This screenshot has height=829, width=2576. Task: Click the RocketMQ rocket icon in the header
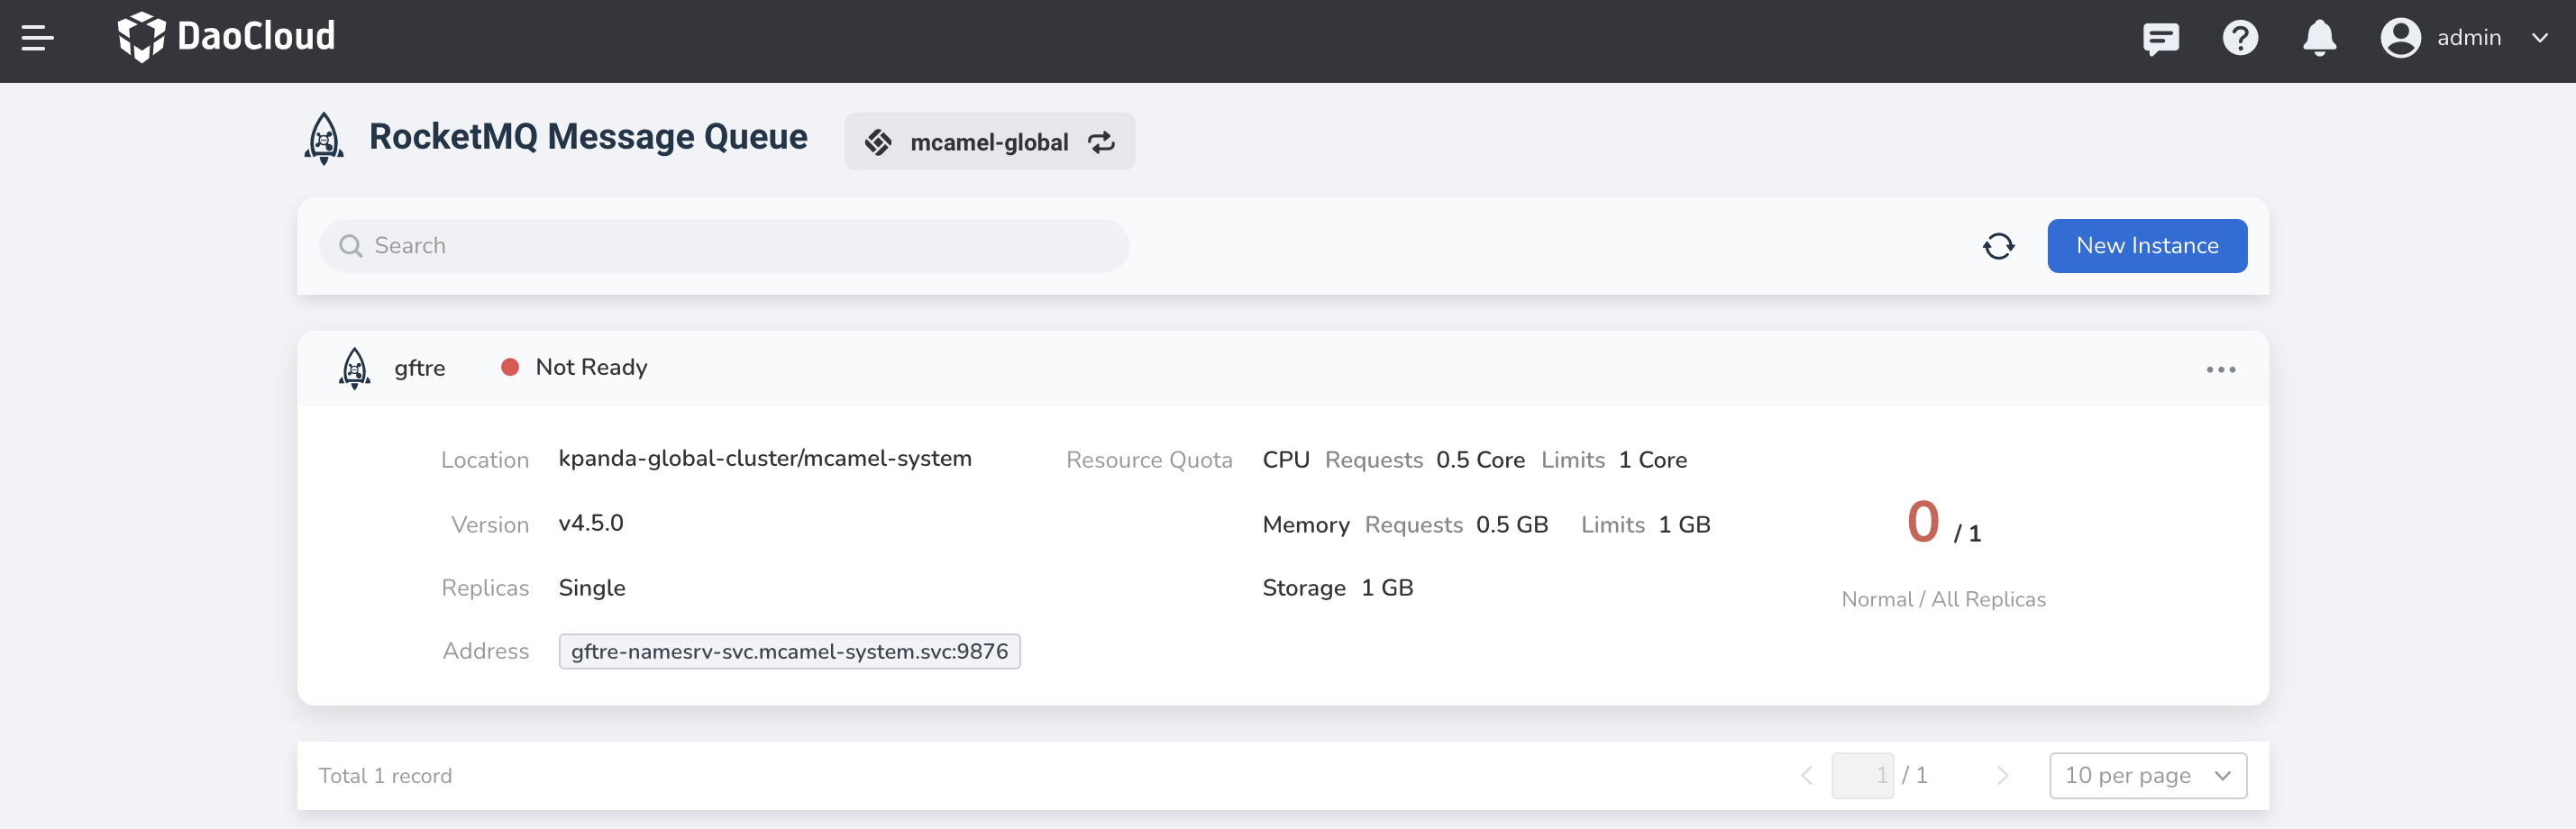click(323, 139)
